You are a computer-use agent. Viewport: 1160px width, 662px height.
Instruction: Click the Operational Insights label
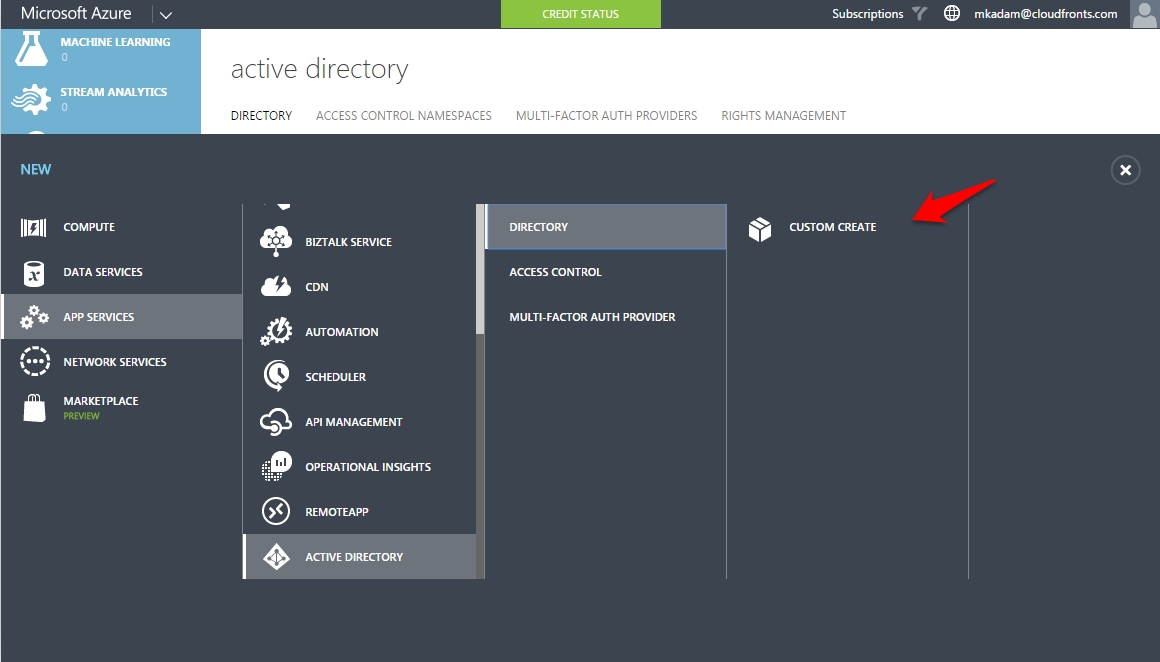pyautogui.click(x=368, y=467)
